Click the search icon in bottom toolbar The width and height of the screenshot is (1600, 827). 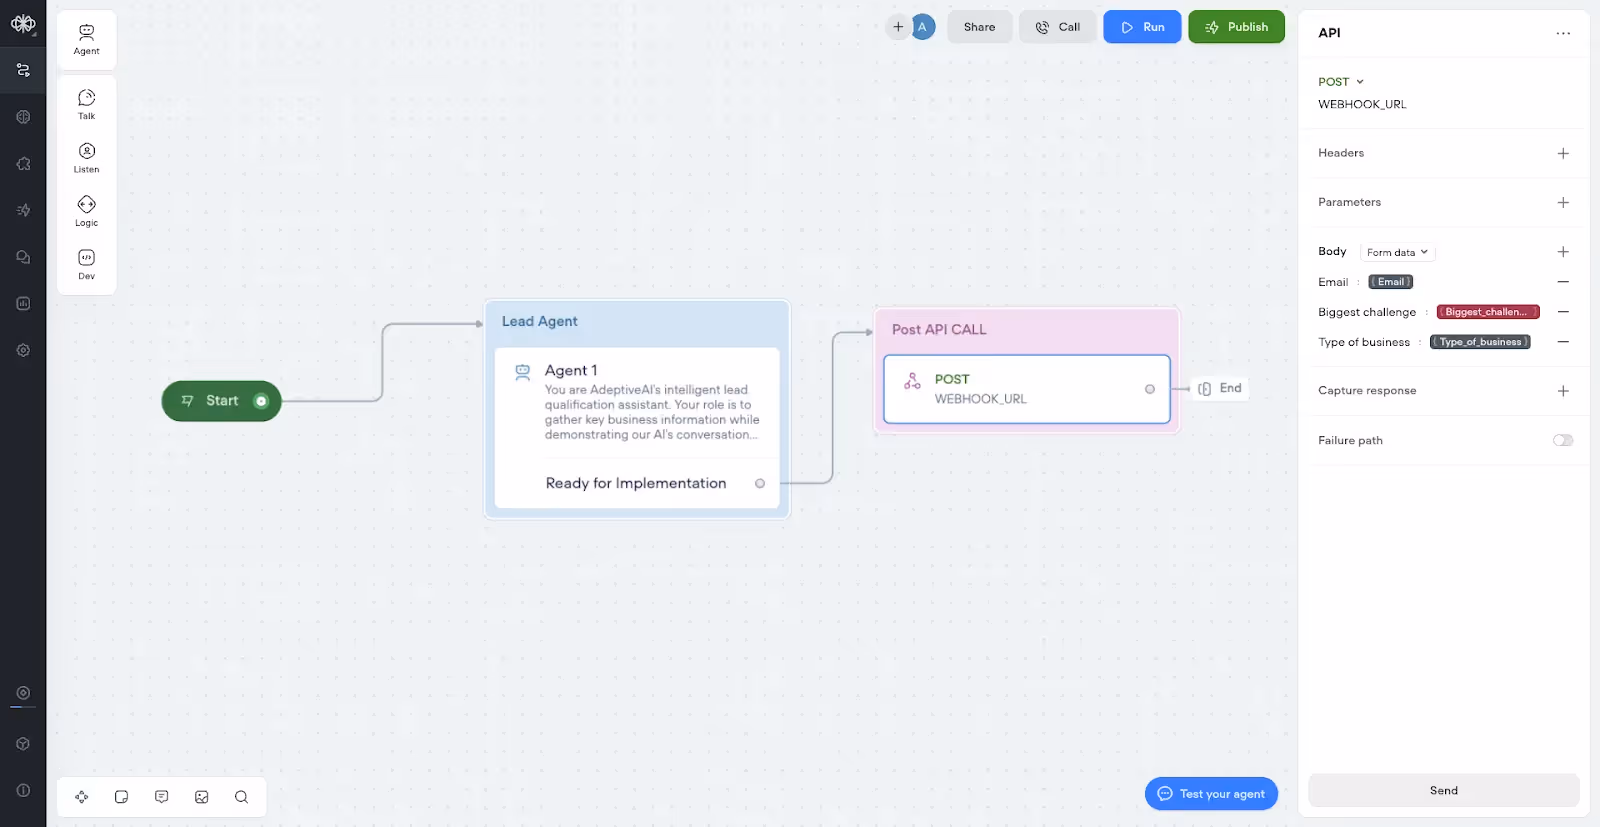click(x=242, y=797)
